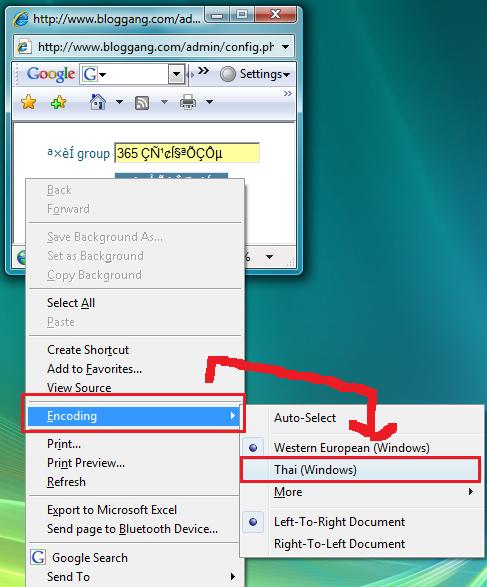Click Google Search icon in context menu

pos(38,557)
